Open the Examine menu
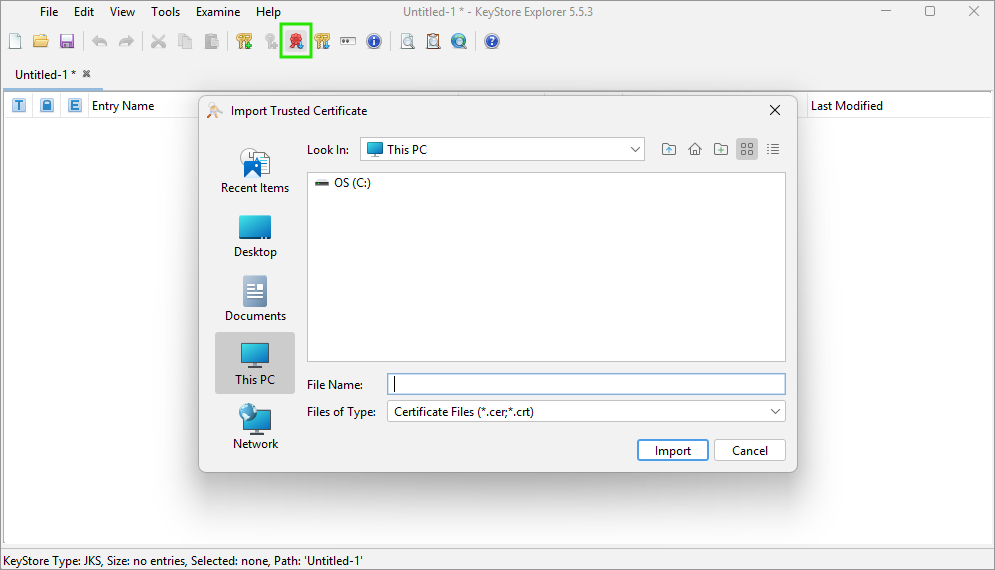This screenshot has height=570, width=995. click(217, 12)
